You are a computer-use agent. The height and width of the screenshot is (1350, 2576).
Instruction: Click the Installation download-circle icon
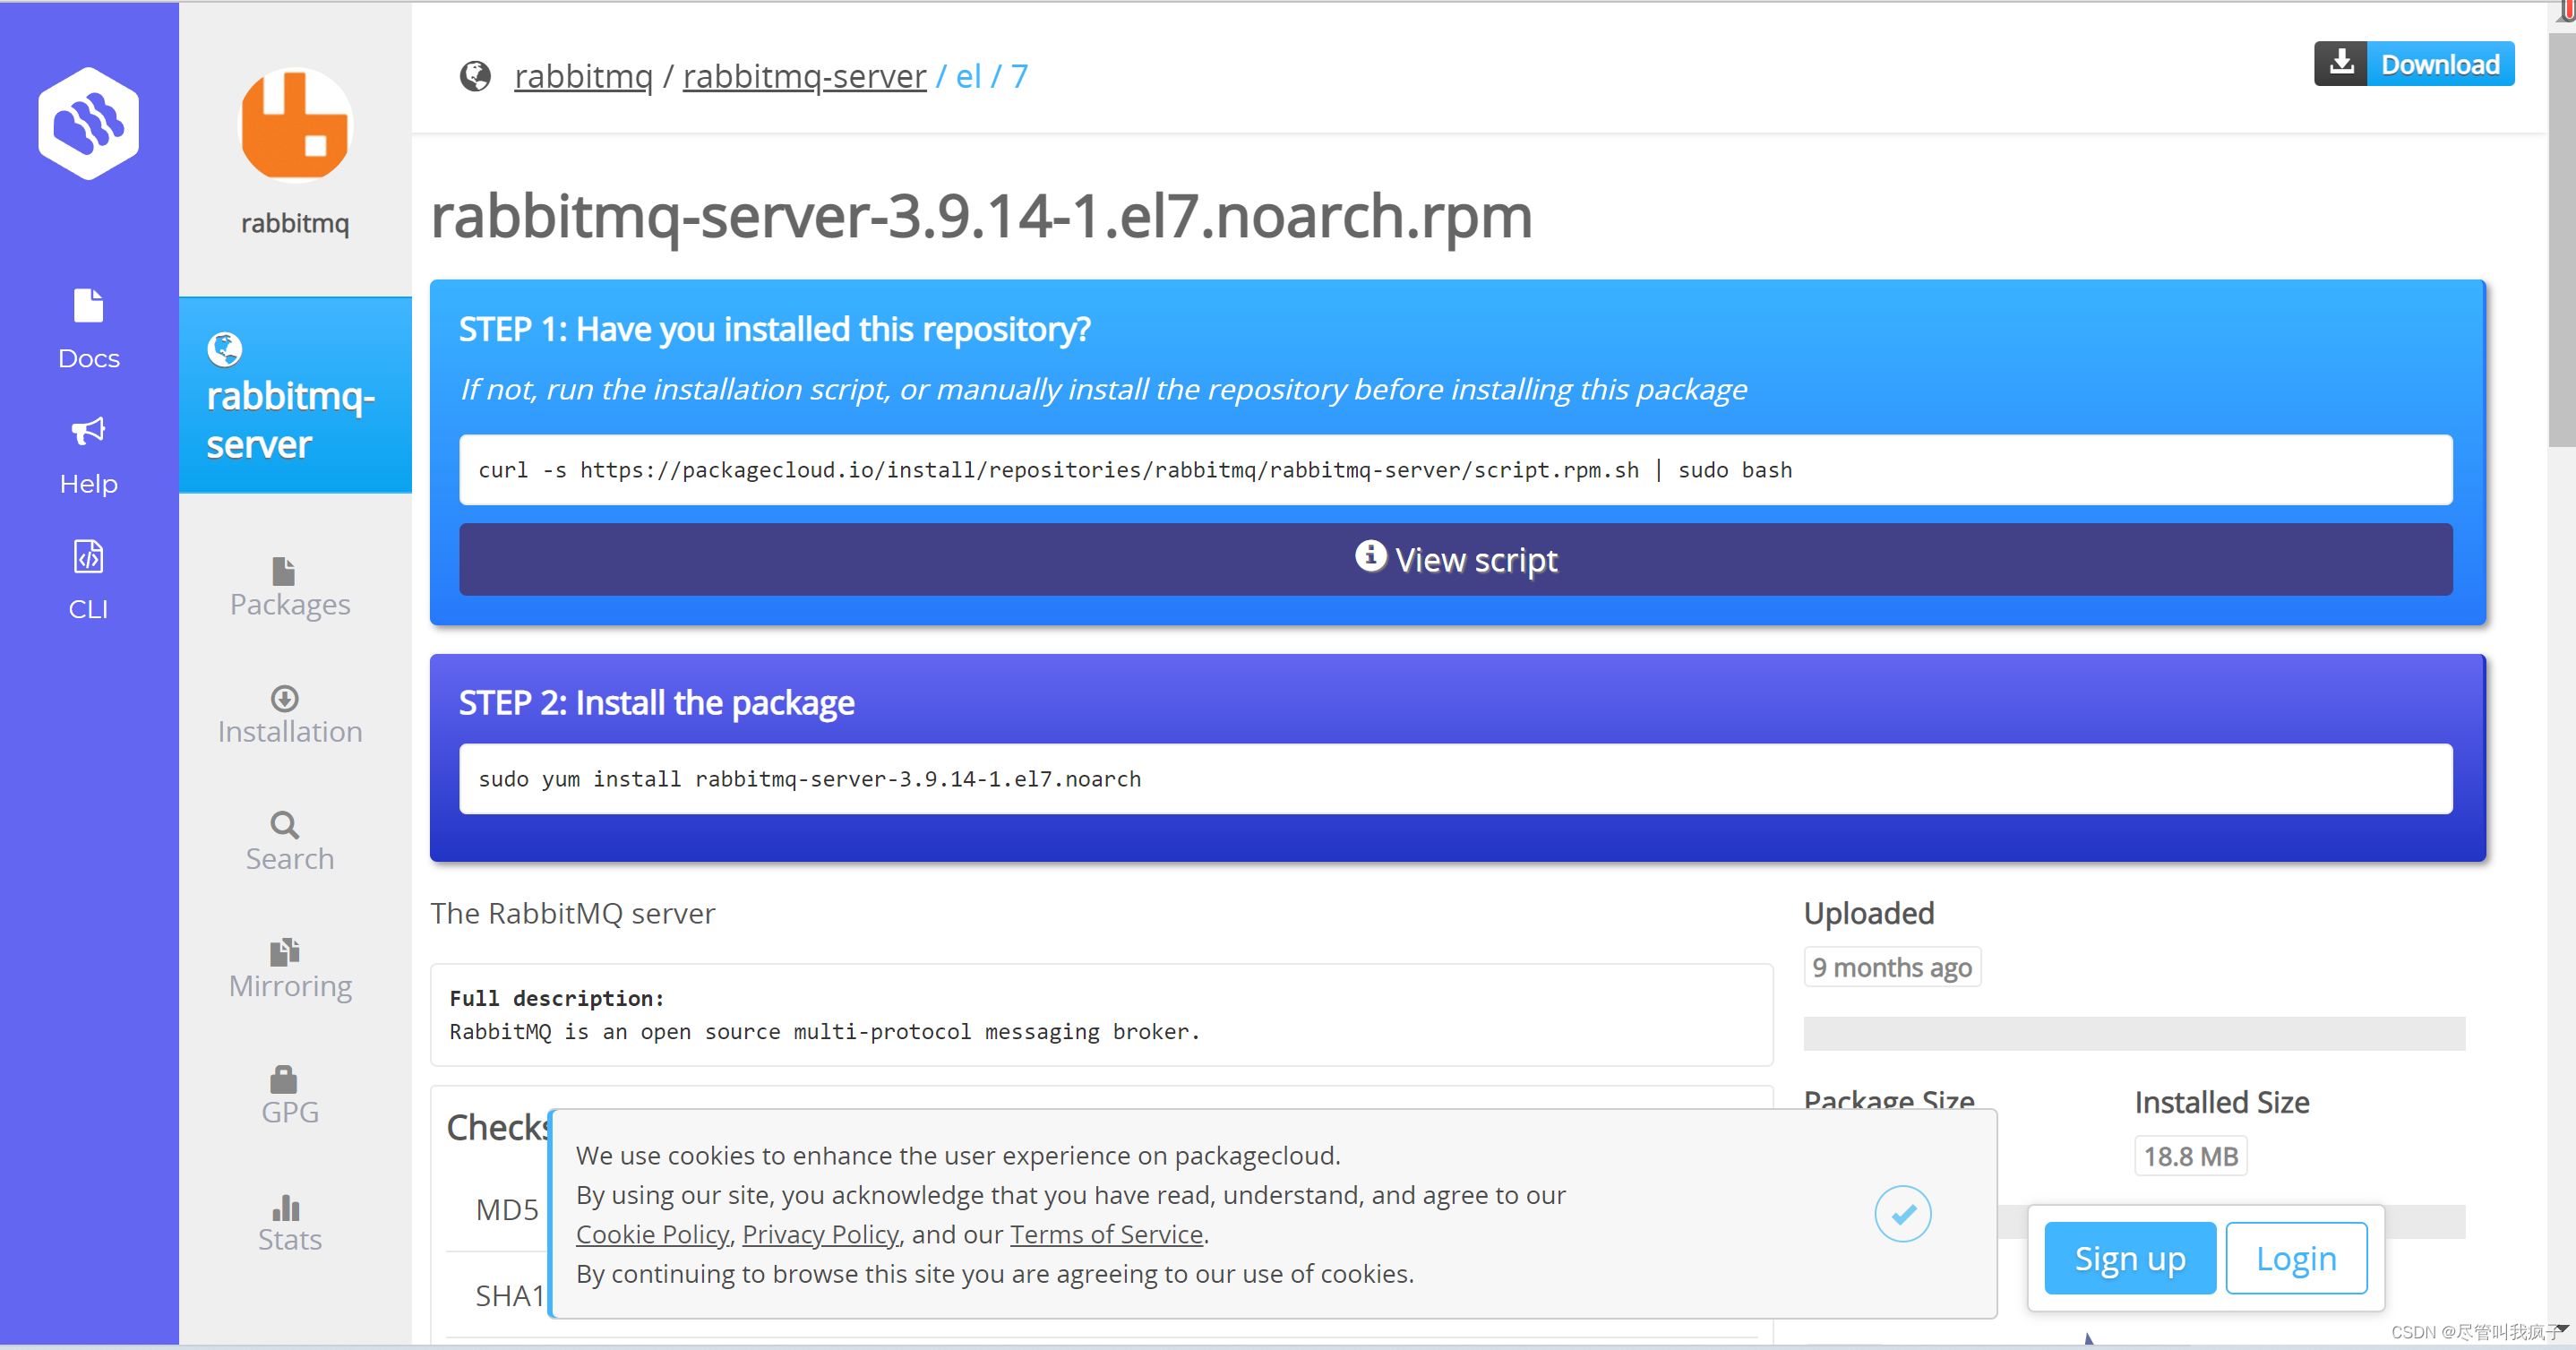click(x=285, y=698)
